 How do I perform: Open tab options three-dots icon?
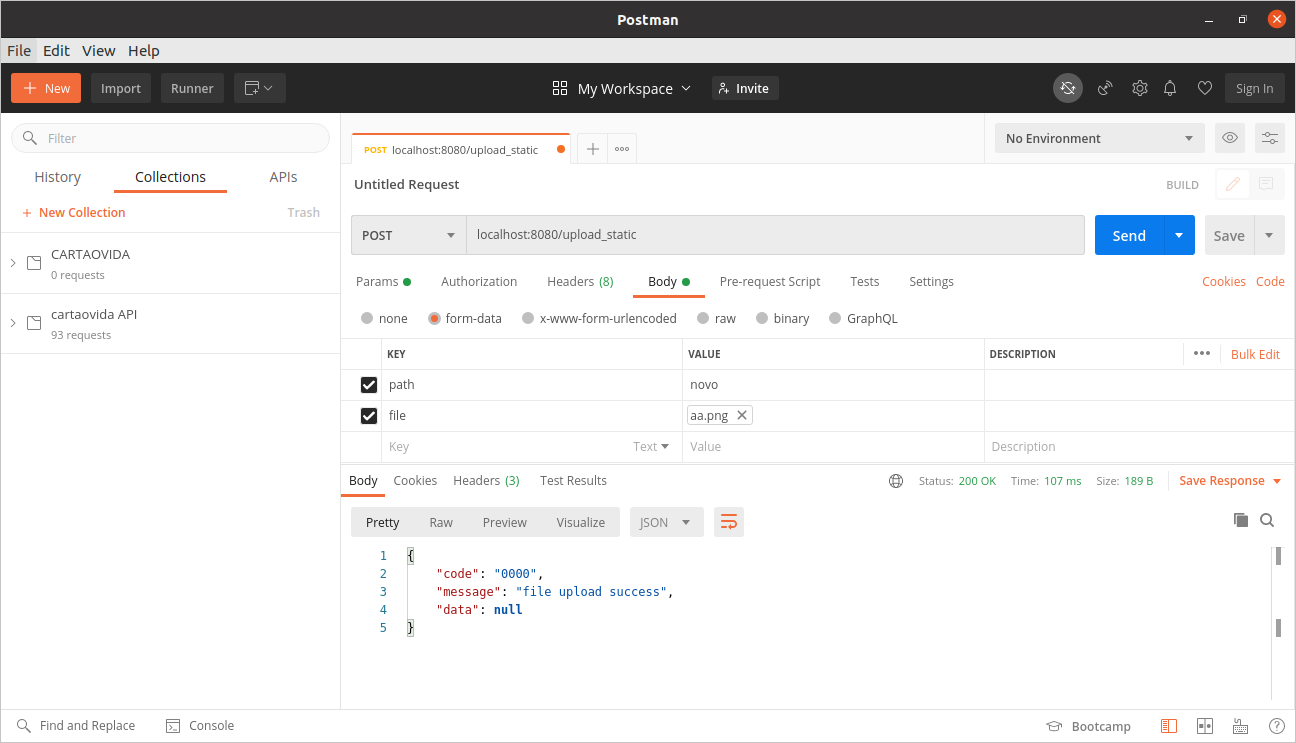coord(622,149)
